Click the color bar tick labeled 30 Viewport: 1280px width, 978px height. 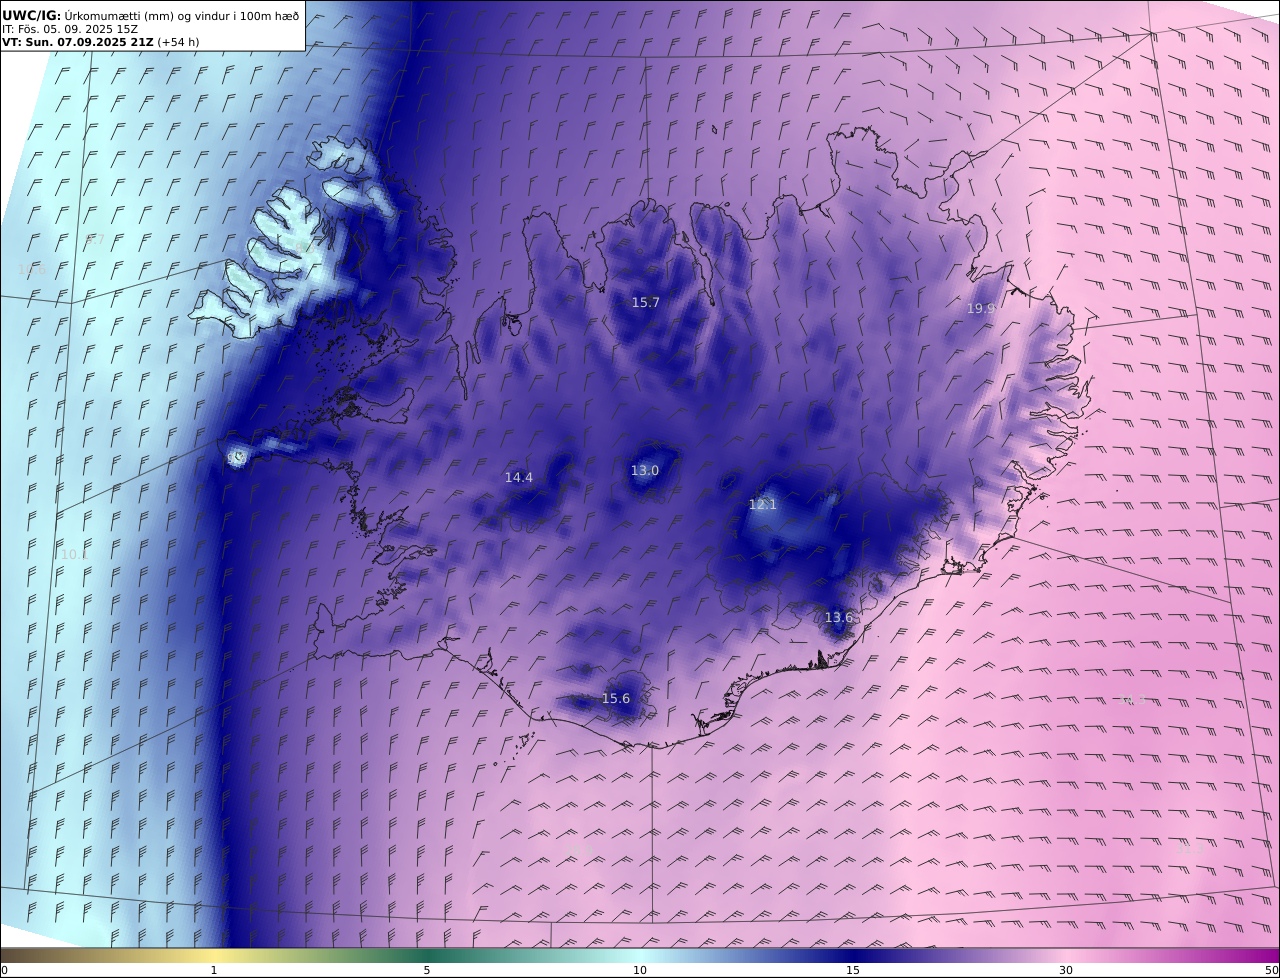click(1066, 970)
